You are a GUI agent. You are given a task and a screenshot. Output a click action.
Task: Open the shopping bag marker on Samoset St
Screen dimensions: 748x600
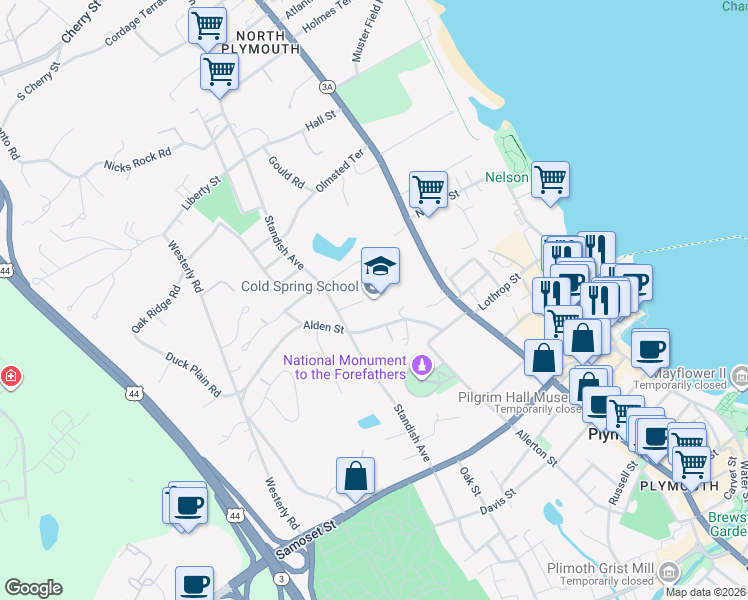pos(355,477)
